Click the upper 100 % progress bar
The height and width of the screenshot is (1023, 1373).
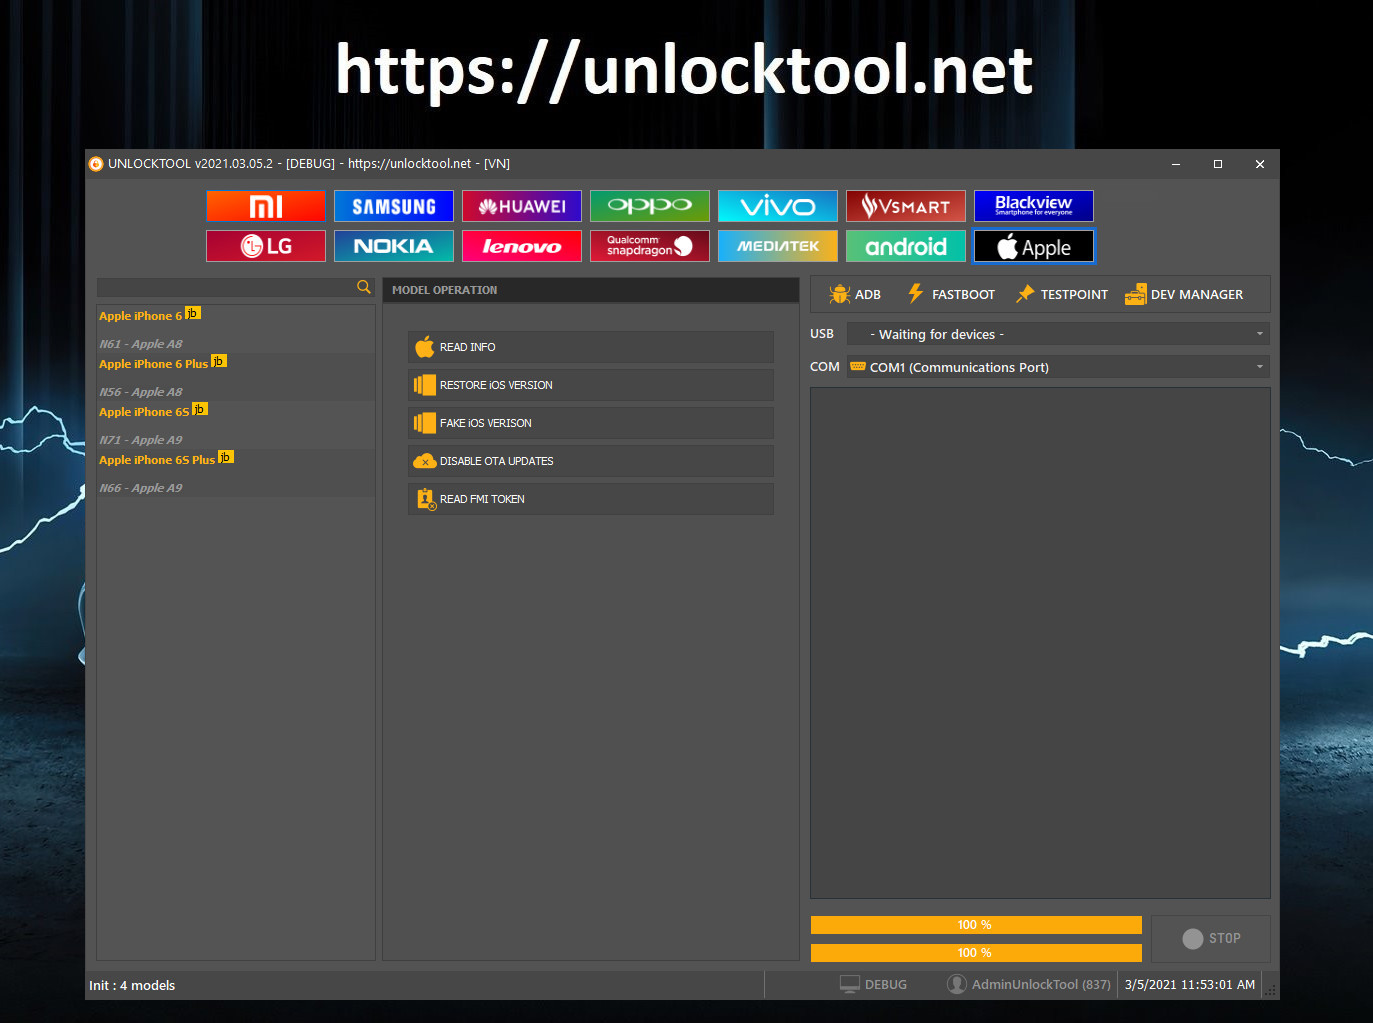[x=976, y=925]
